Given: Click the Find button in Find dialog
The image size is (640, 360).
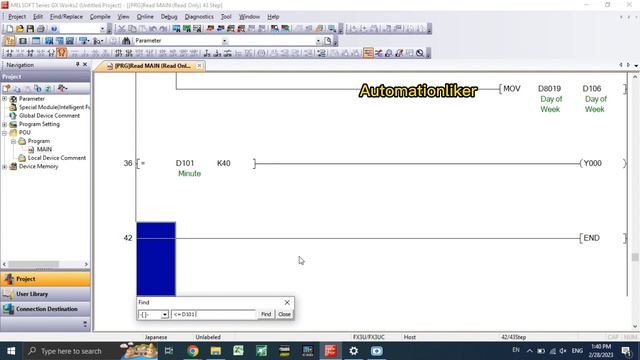Looking at the screenshot, I should point(266,314).
